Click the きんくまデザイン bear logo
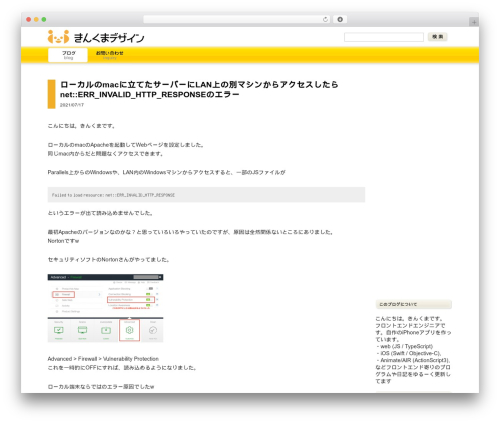The width and height of the screenshot is (500, 423). tap(58, 37)
